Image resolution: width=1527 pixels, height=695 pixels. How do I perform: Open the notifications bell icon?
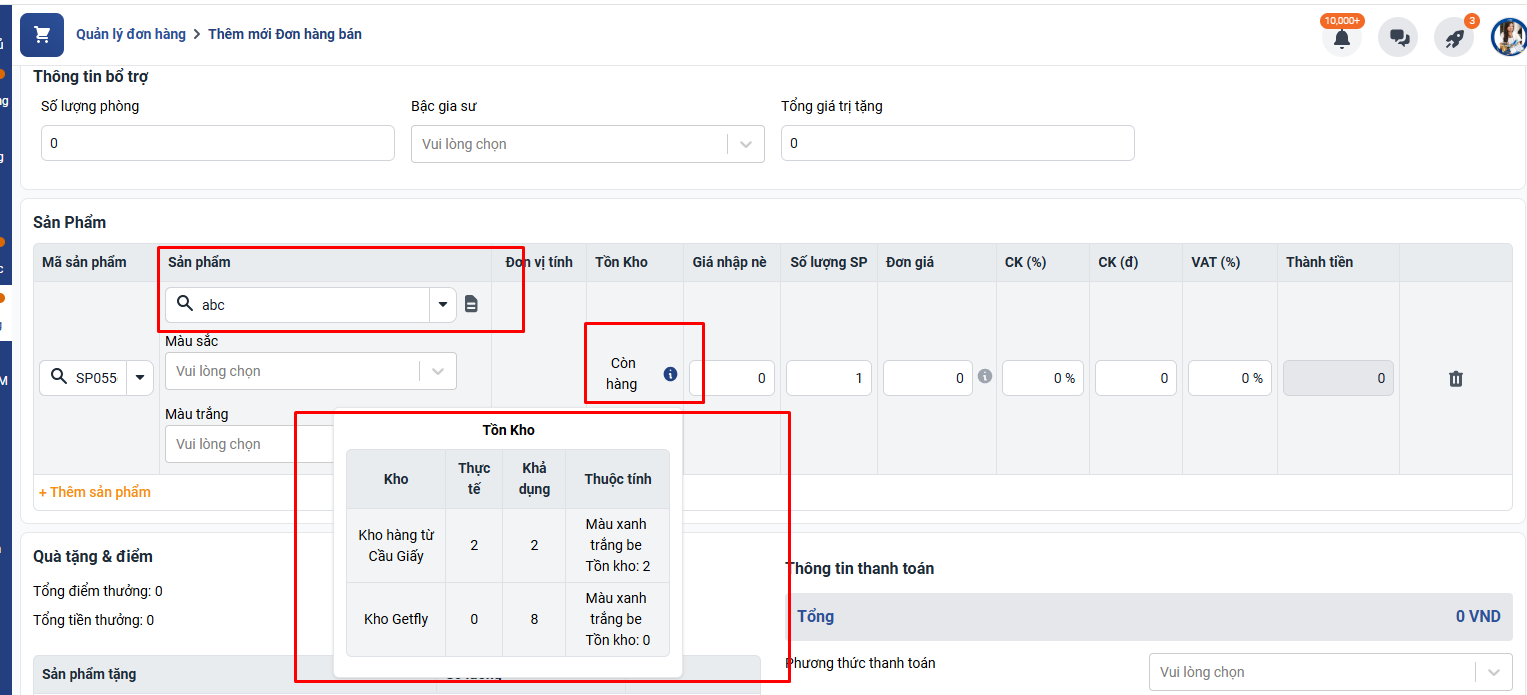1342,38
